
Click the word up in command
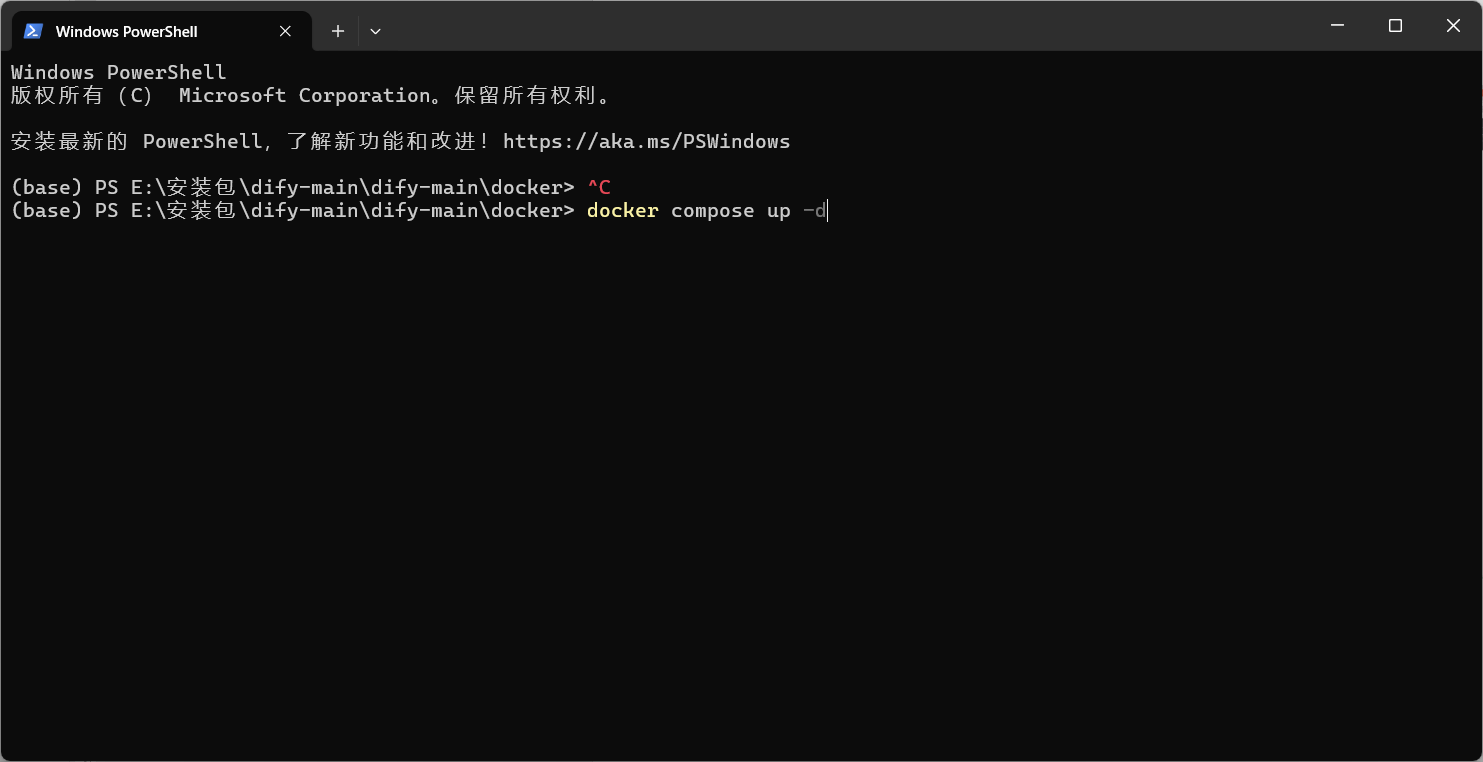778,211
